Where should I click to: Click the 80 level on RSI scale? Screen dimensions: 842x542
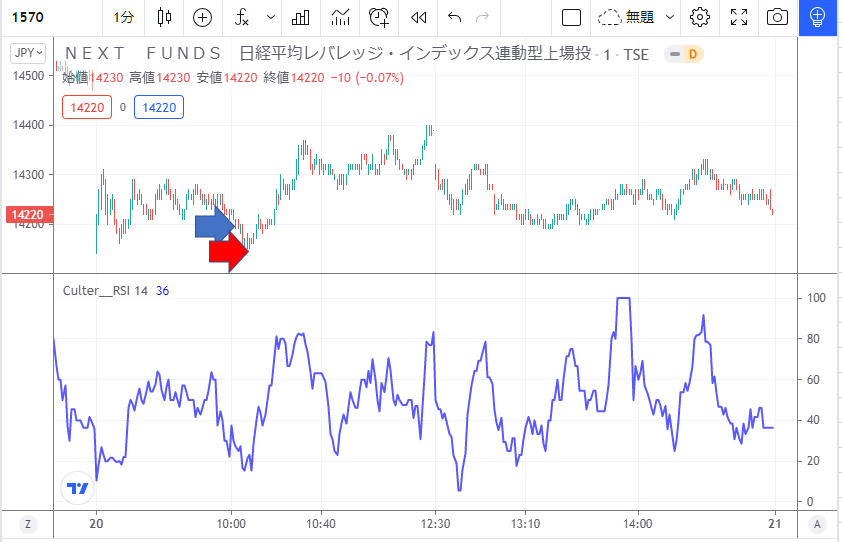pyautogui.click(x=813, y=338)
